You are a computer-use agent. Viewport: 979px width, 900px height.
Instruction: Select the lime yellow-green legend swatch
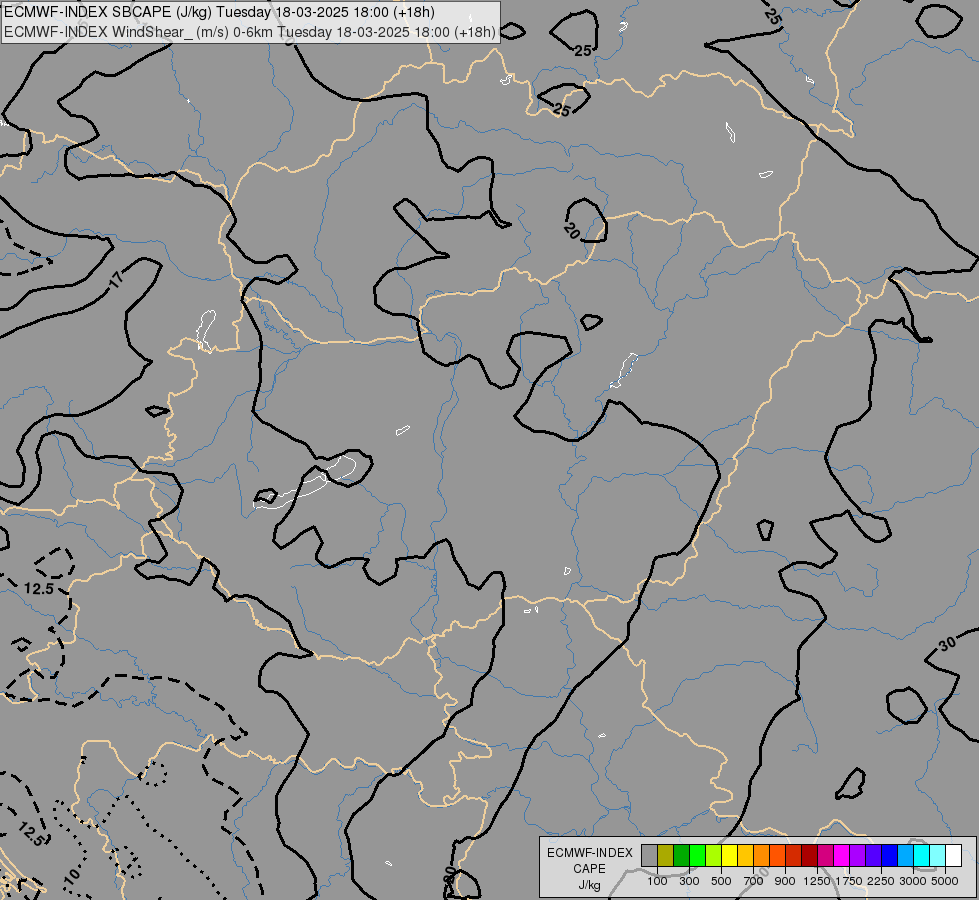click(x=714, y=856)
